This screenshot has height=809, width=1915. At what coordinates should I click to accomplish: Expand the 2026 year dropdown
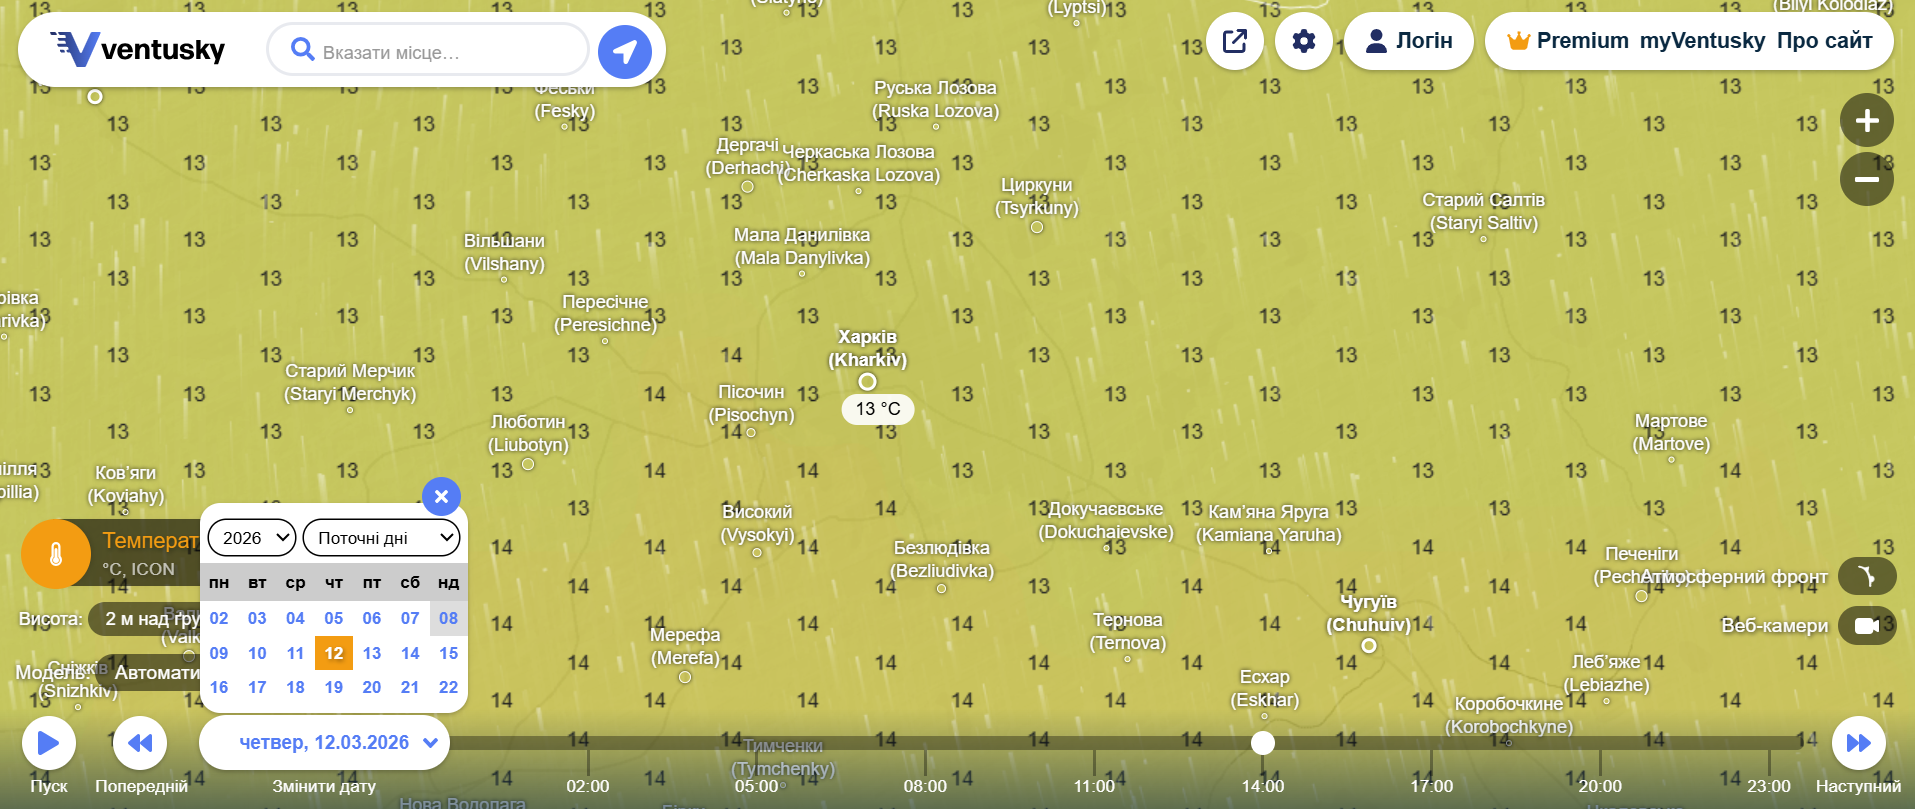[252, 538]
